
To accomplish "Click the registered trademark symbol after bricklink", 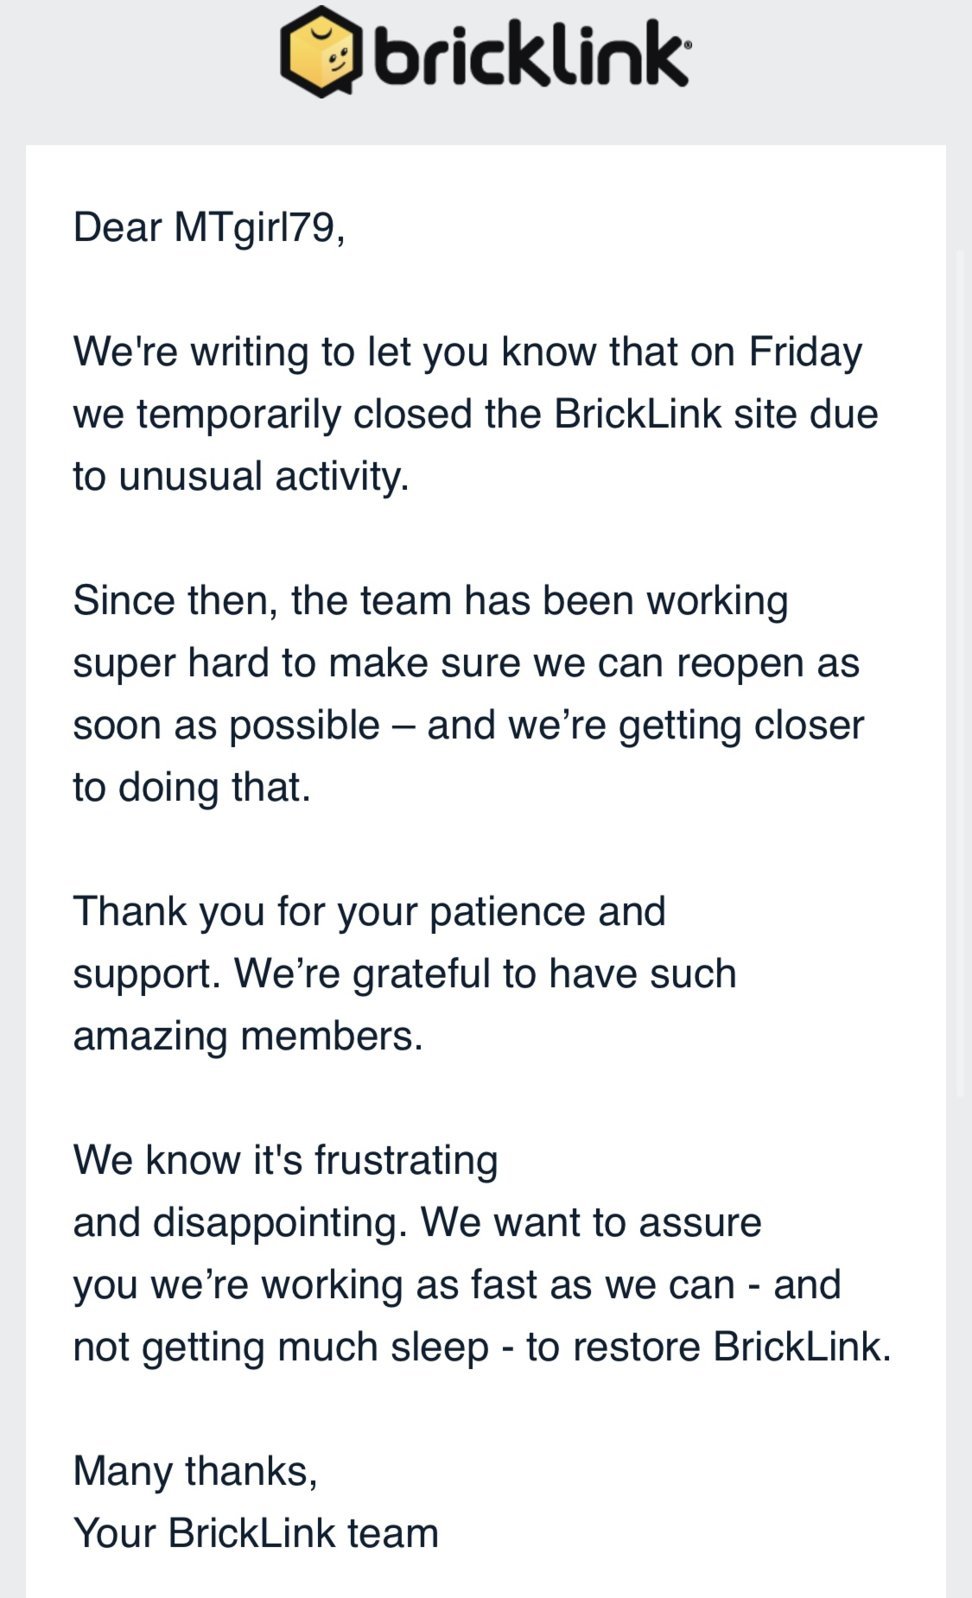I will point(685,45).
